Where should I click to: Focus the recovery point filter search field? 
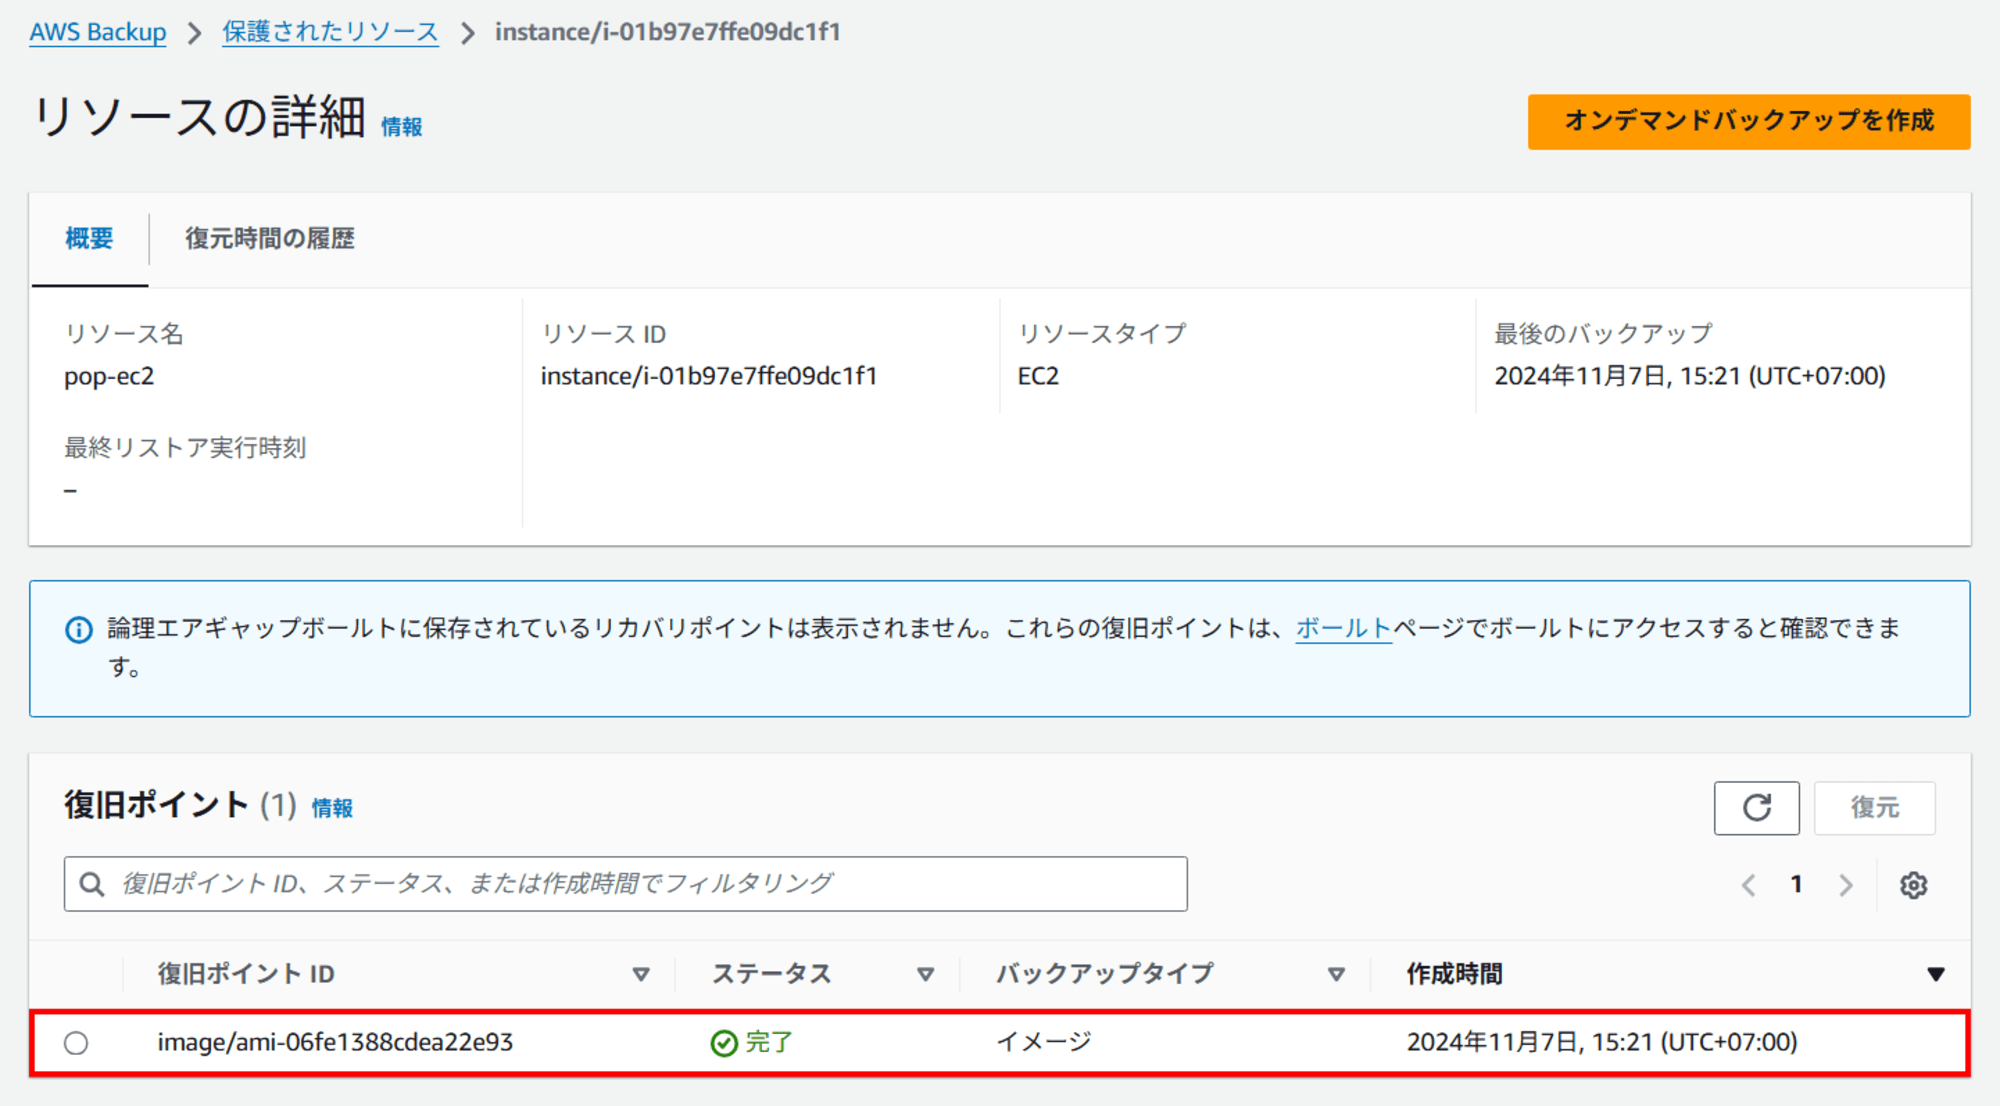click(x=626, y=883)
